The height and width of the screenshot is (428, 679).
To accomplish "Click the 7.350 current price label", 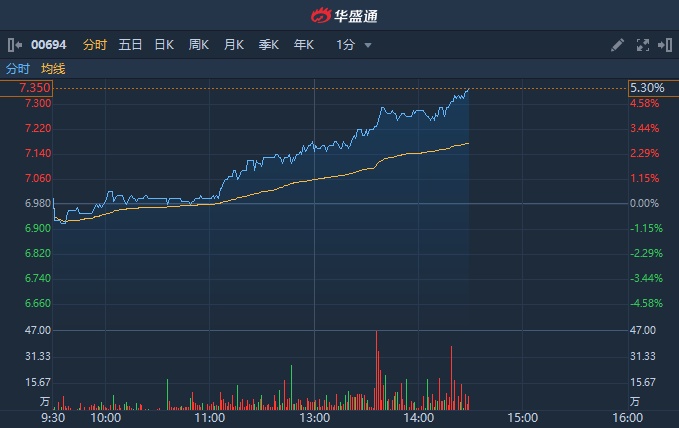I will (36, 89).
